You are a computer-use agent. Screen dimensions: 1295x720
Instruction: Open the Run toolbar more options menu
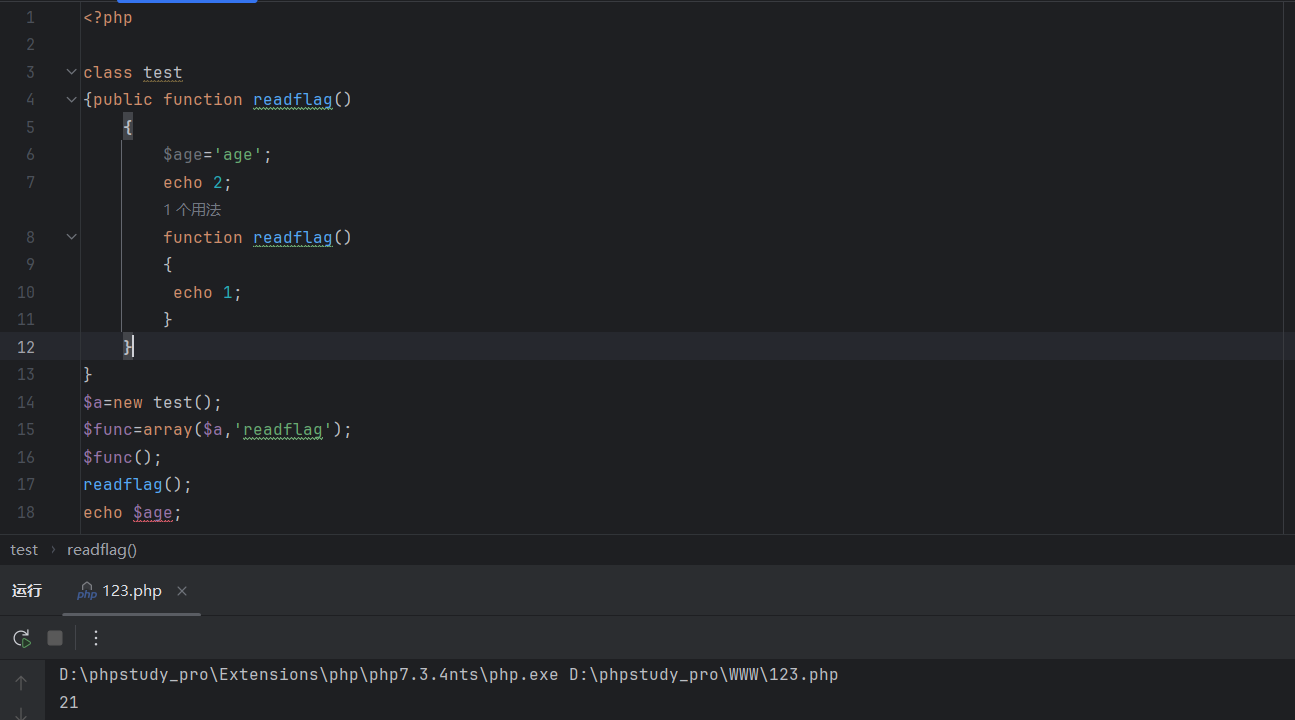96,638
